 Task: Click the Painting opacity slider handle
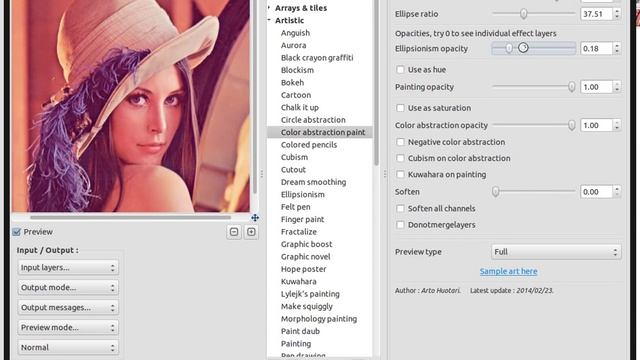(572, 87)
